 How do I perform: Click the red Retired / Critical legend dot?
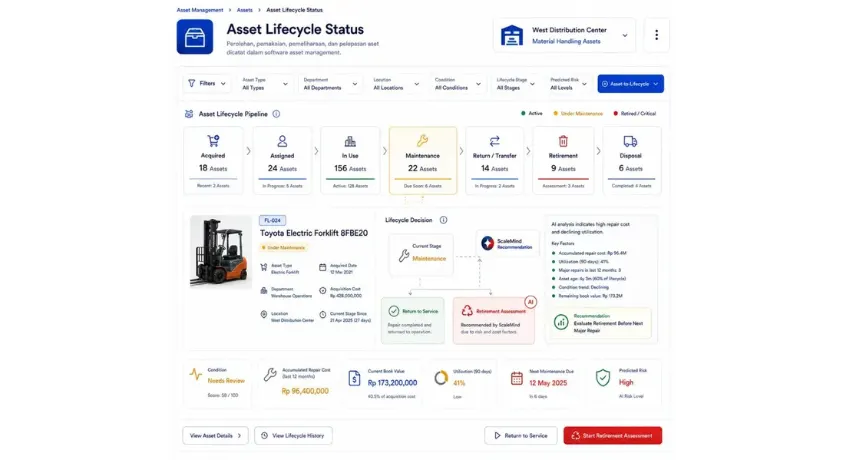[615, 113]
